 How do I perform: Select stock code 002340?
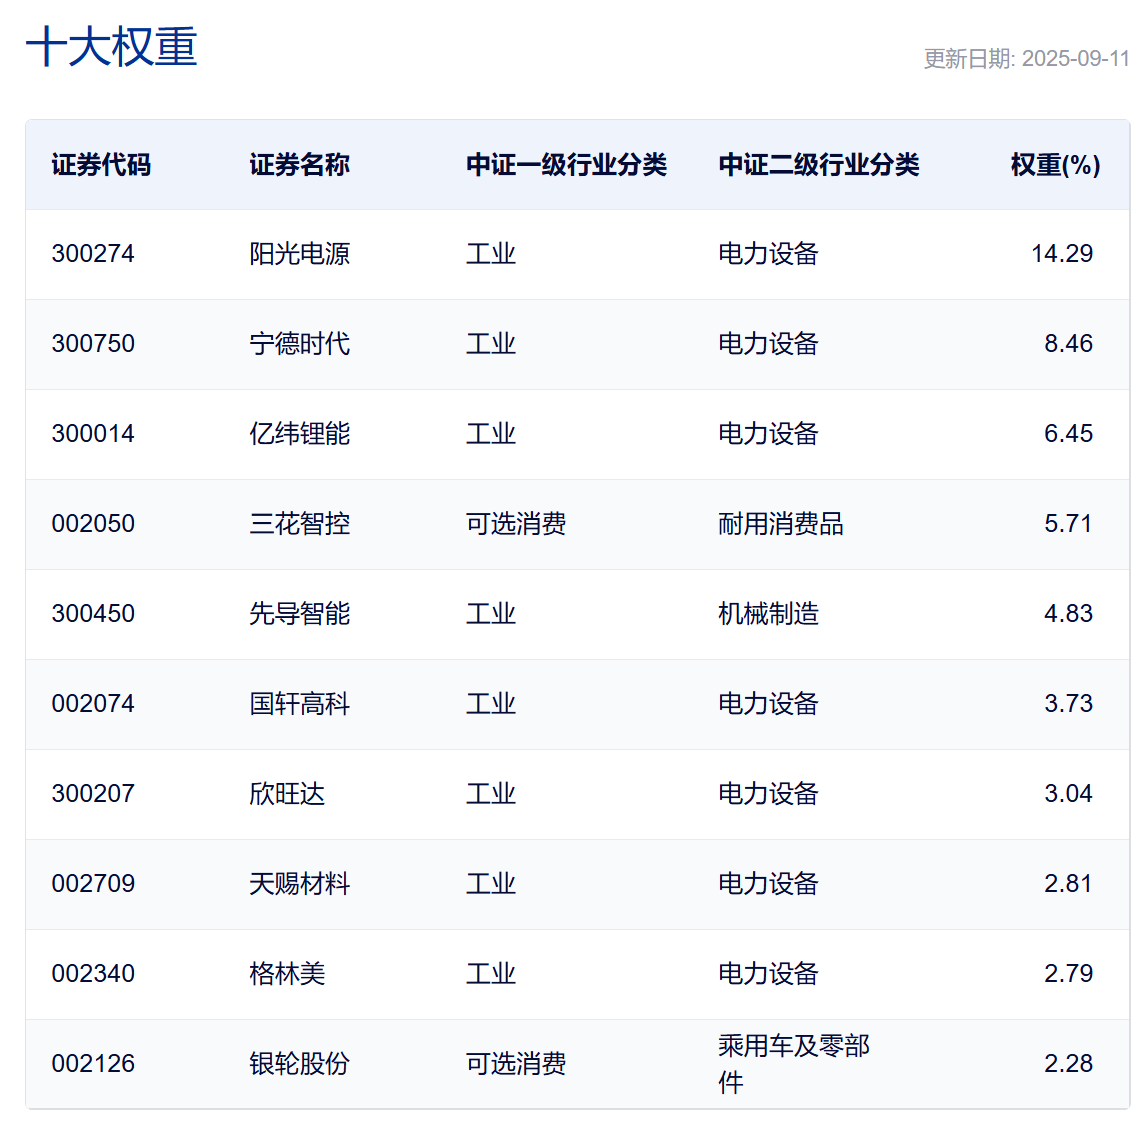(x=93, y=974)
